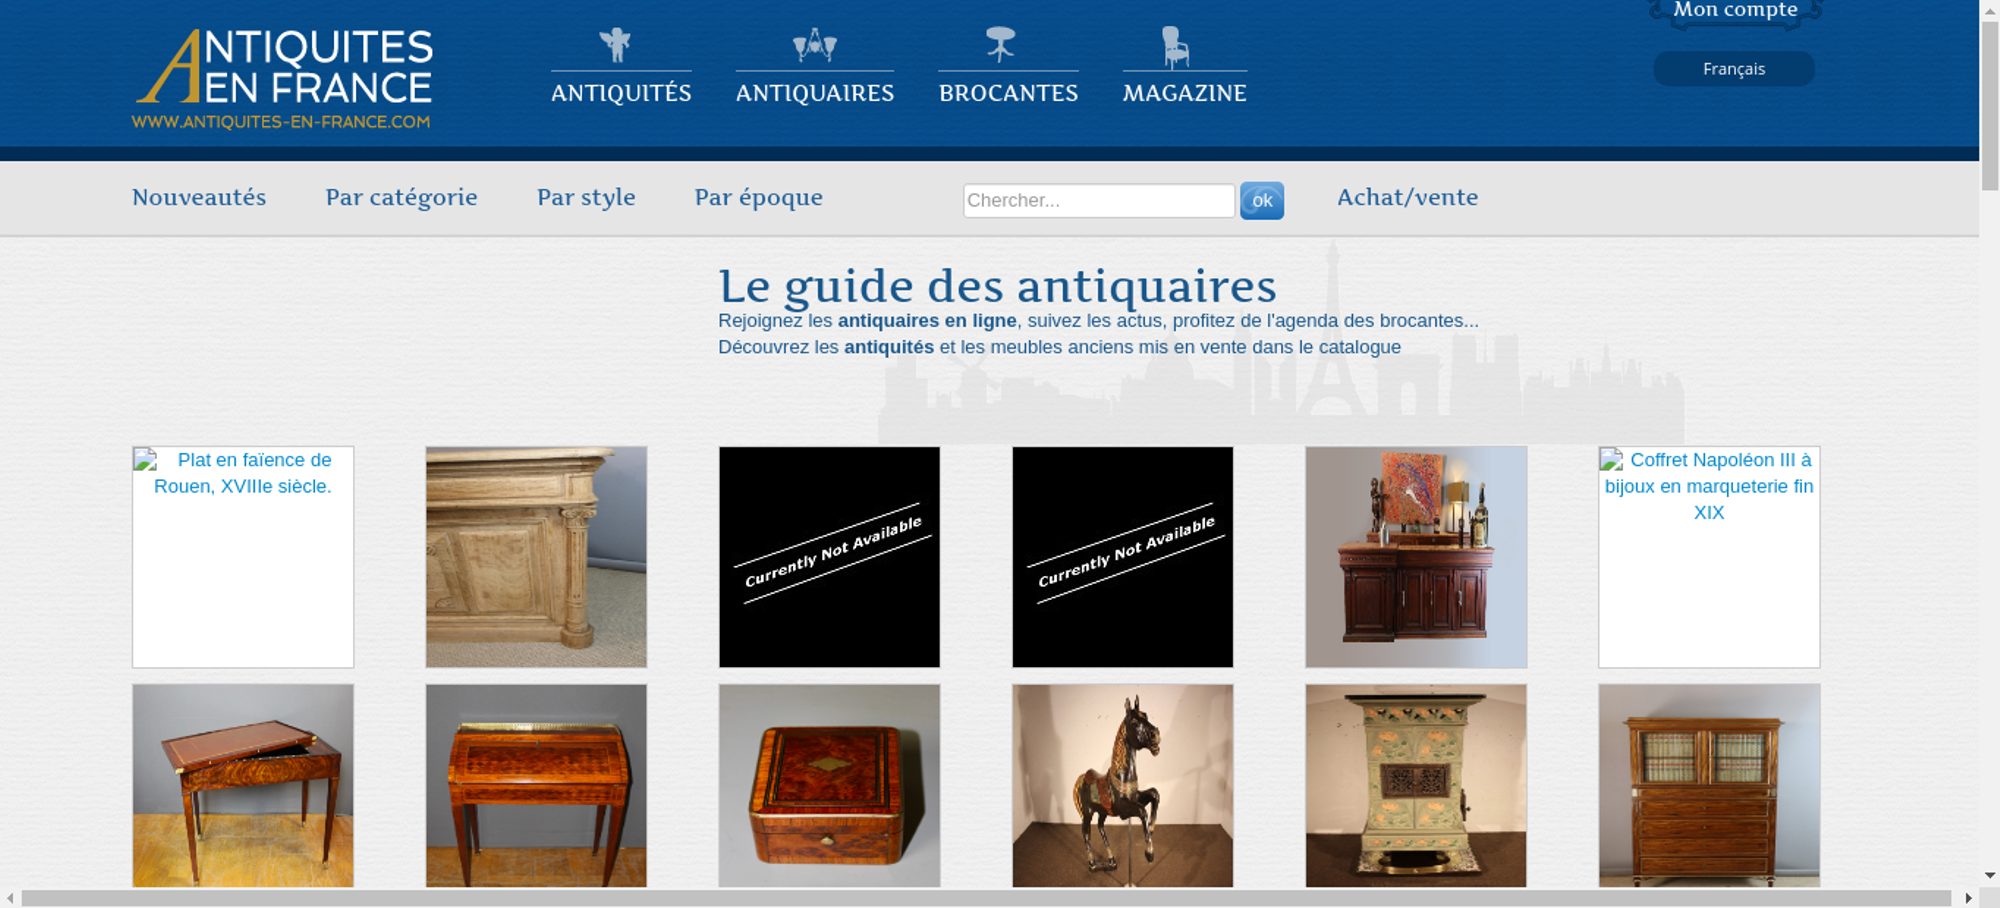
Task: Submit search with the ok button
Action: 1262,200
